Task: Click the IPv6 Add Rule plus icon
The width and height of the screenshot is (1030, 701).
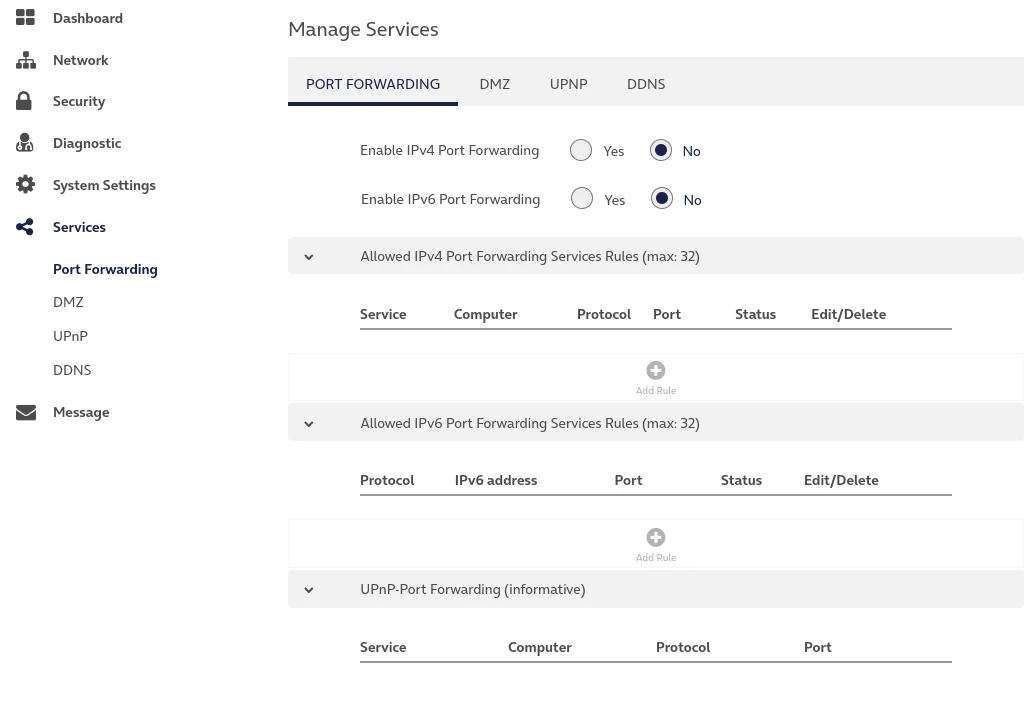Action: (656, 538)
